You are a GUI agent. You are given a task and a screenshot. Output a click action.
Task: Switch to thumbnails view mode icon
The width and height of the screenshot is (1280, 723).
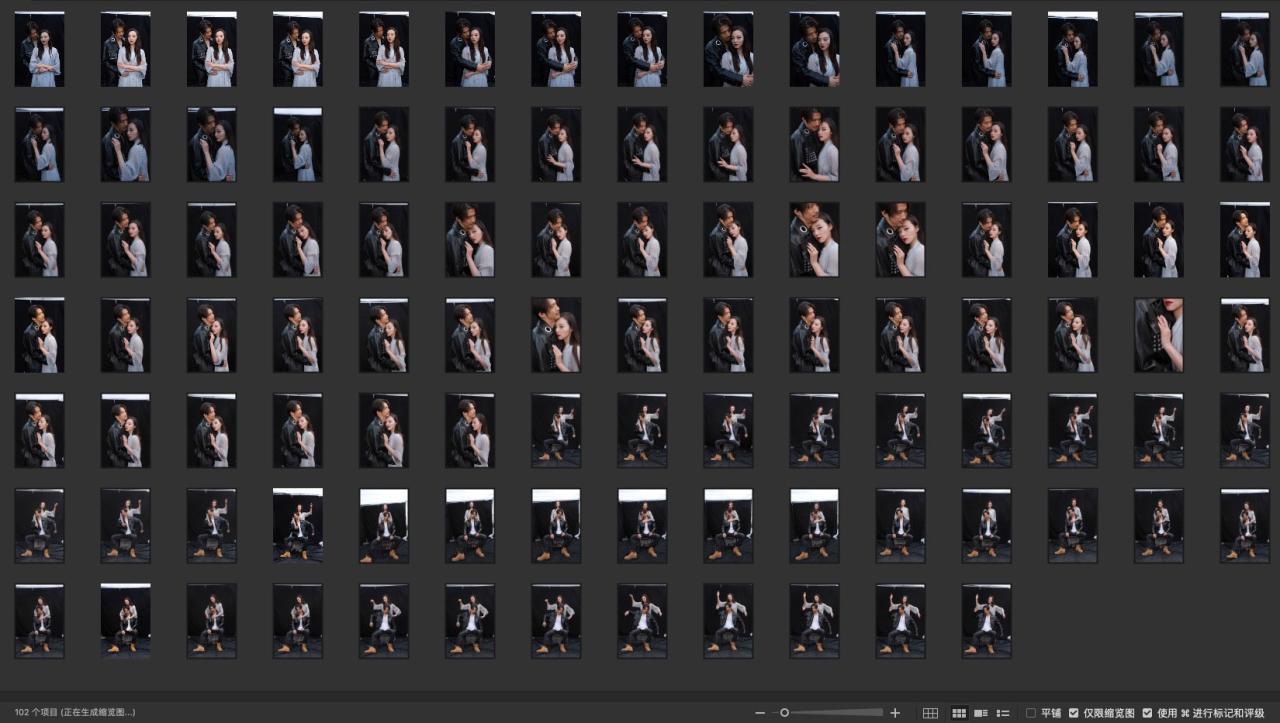click(x=959, y=713)
